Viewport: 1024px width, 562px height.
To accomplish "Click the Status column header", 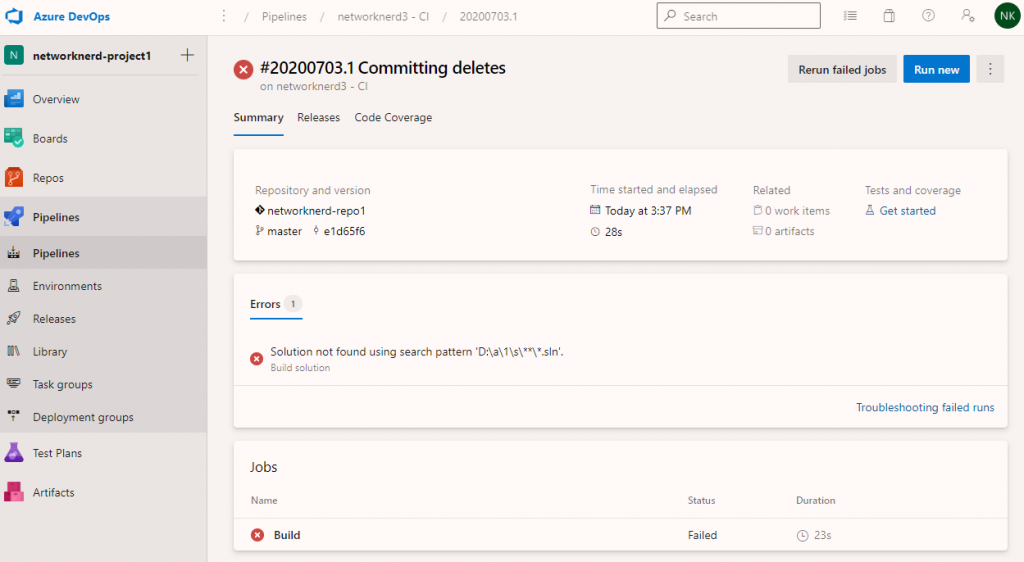I will [x=701, y=501].
